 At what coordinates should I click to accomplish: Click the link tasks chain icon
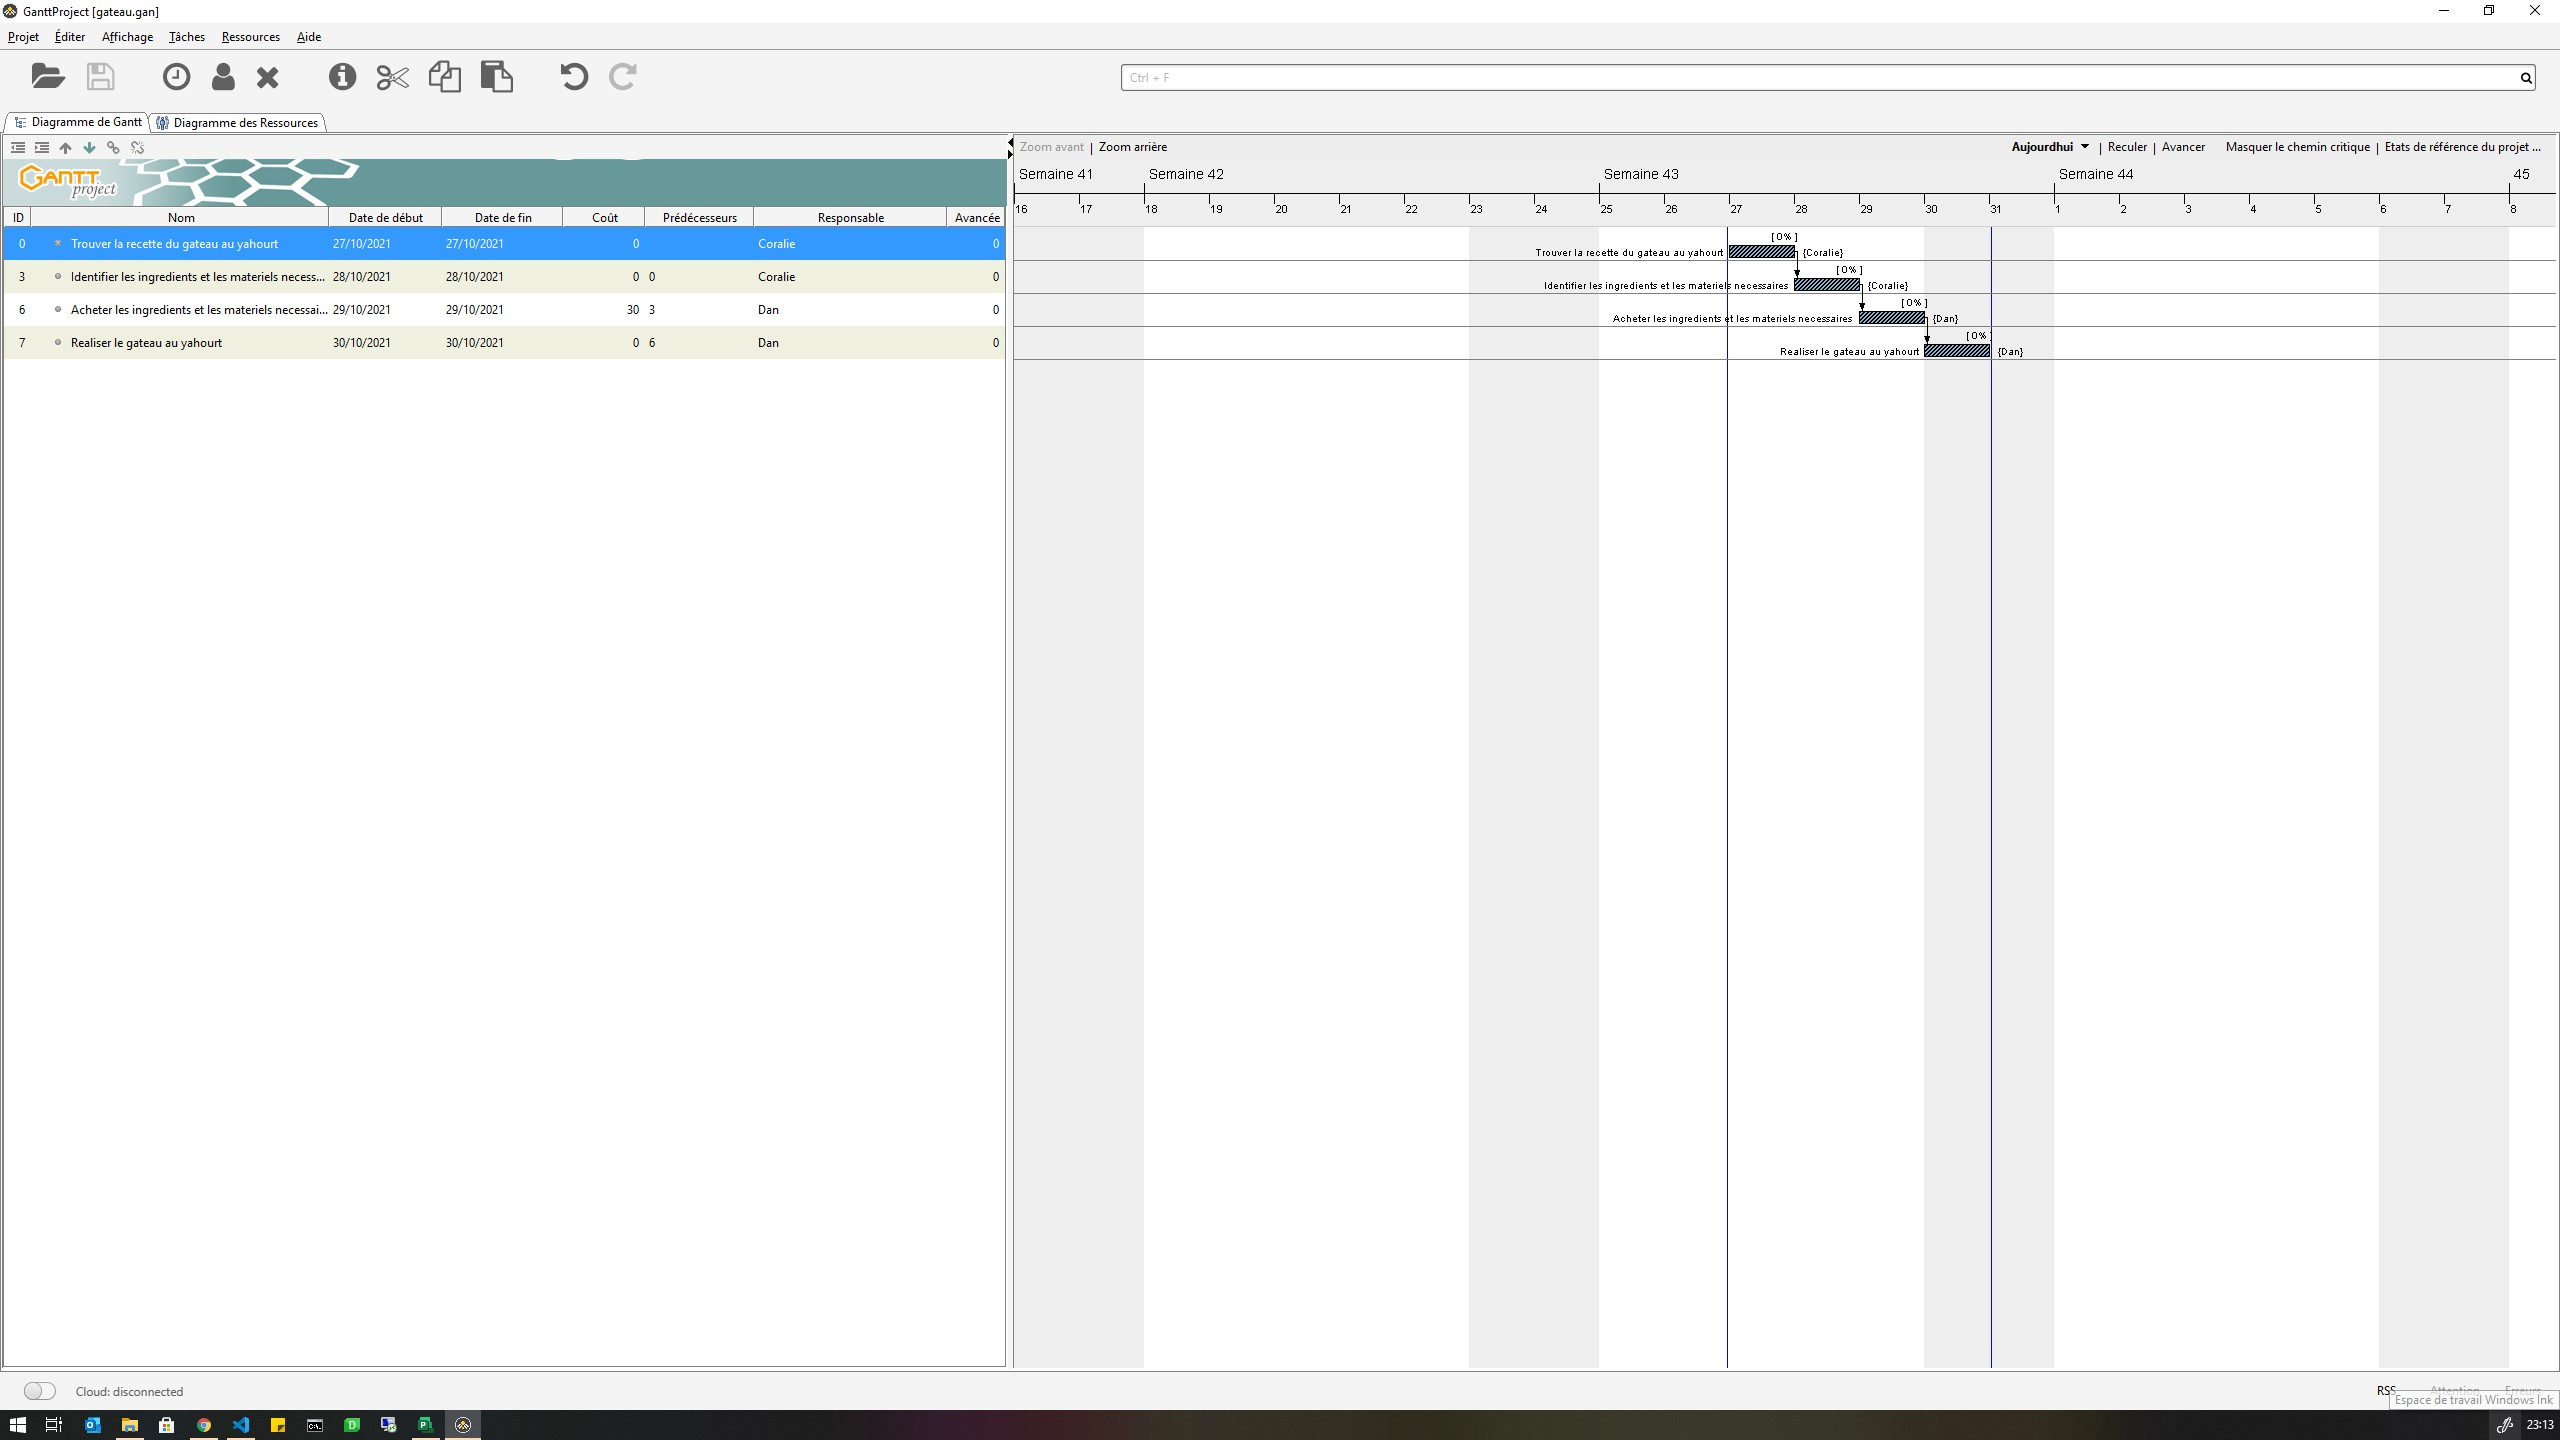[x=113, y=148]
